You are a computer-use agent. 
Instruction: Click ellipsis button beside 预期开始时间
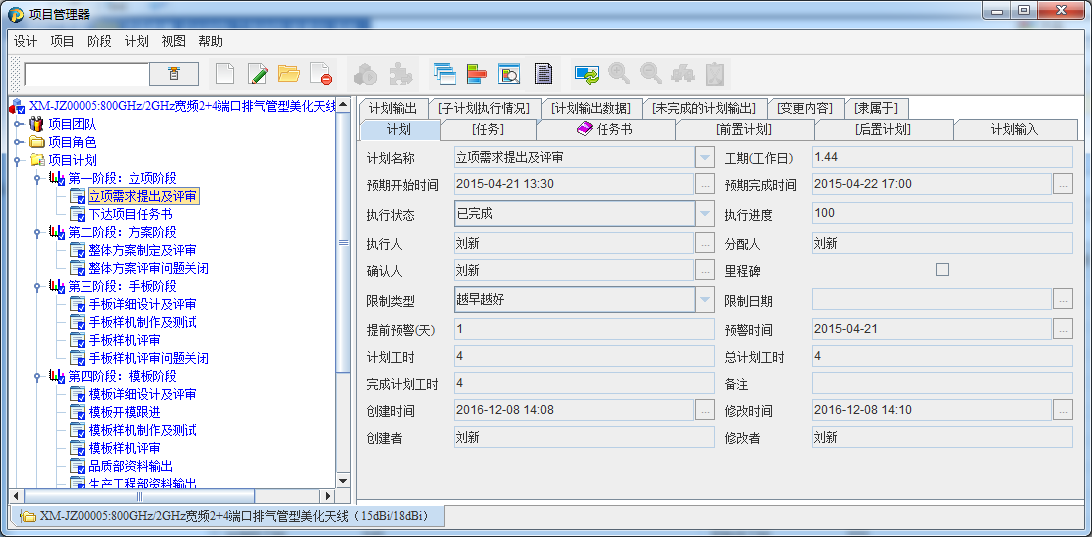tap(705, 184)
